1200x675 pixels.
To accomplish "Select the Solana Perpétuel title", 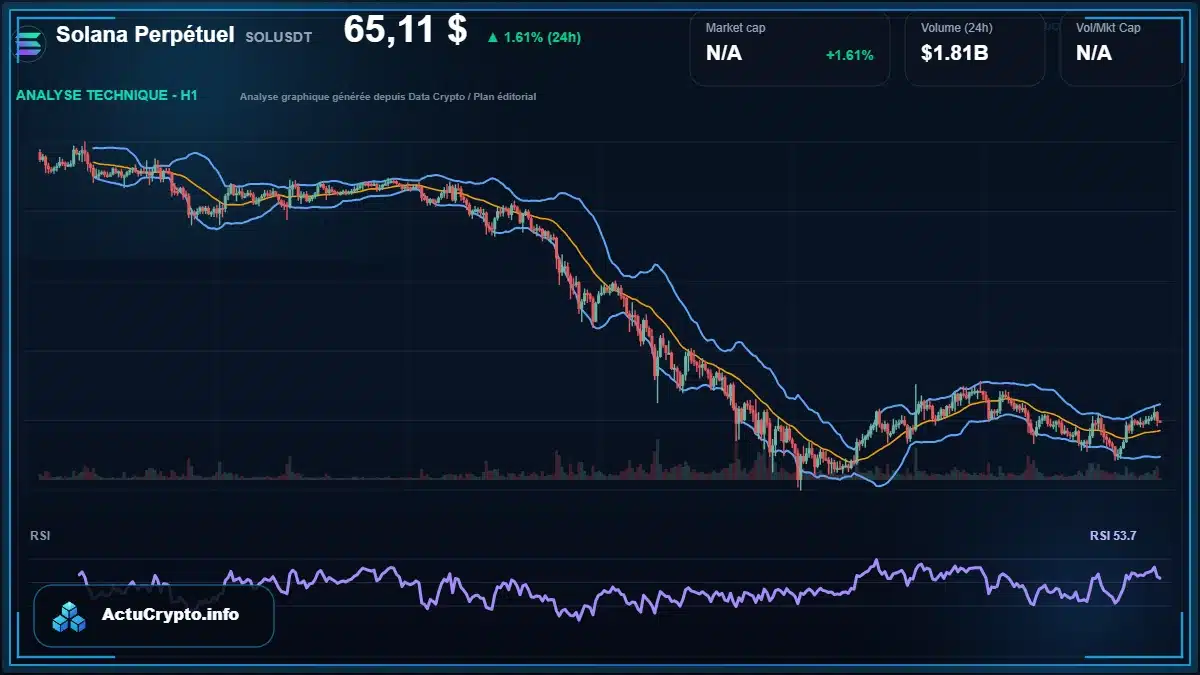I will point(145,35).
